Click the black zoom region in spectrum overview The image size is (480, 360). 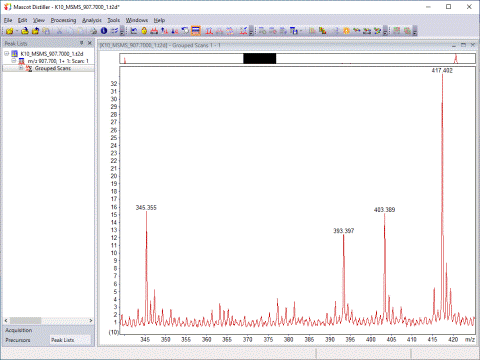[x=259, y=58]
